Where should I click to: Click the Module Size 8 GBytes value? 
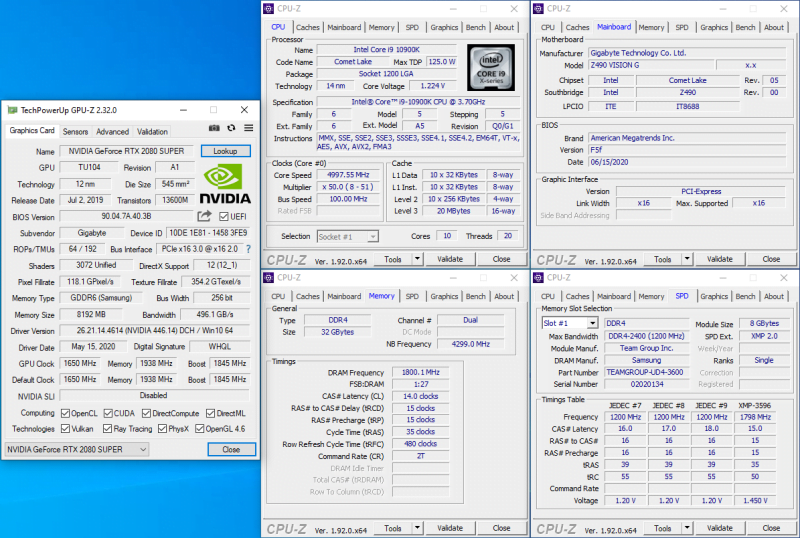pos(764,323)
